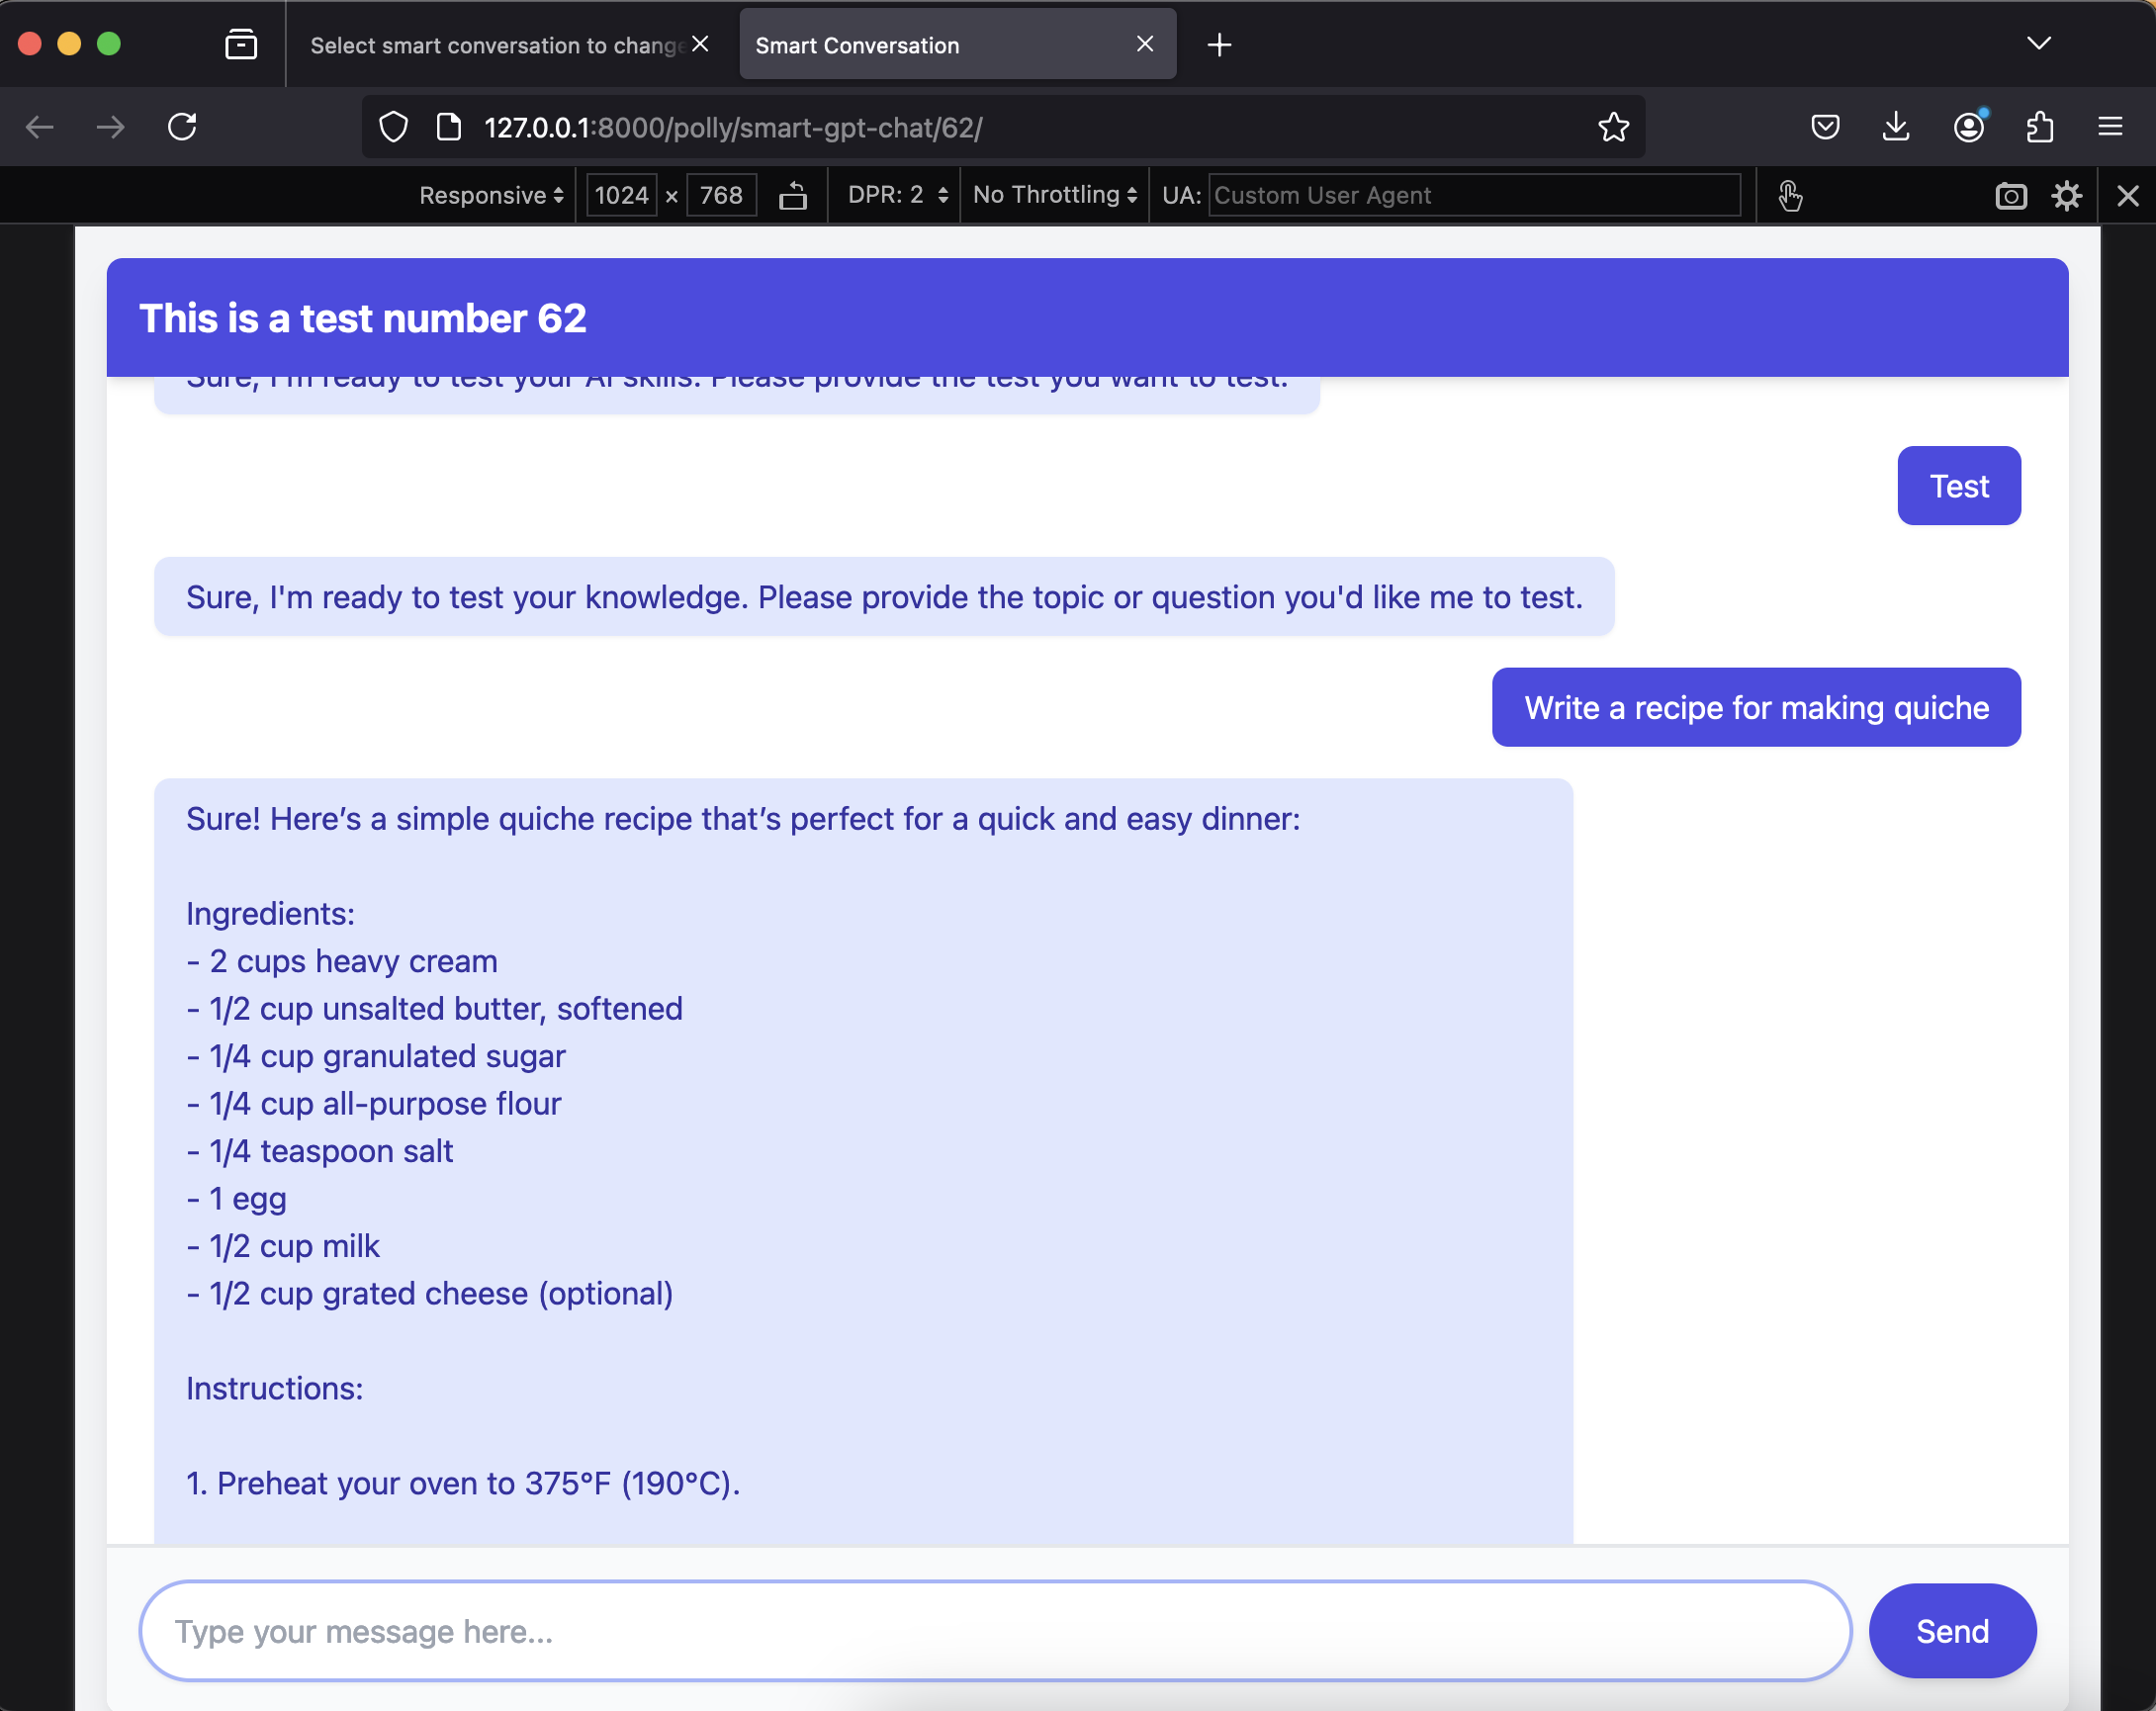Viewport: 2156px width, 1711px height.
Task: Open the Firefox account icon
Action: pos(1968,127)
